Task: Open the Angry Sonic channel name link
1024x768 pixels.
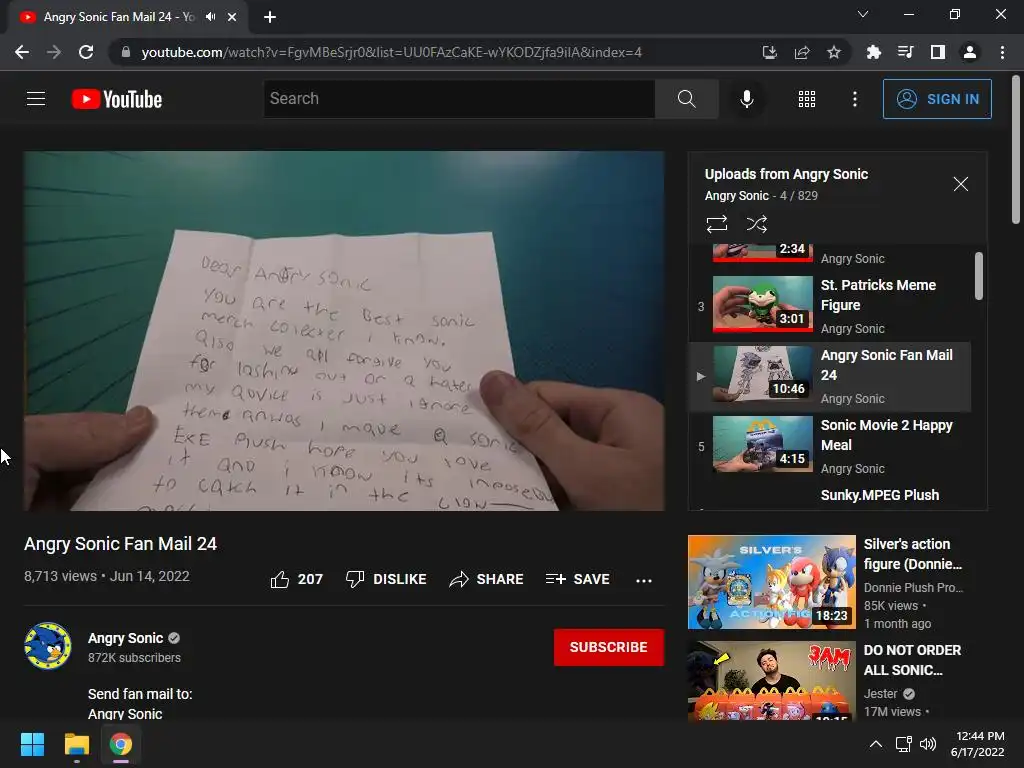Action: tap(125, 638)
